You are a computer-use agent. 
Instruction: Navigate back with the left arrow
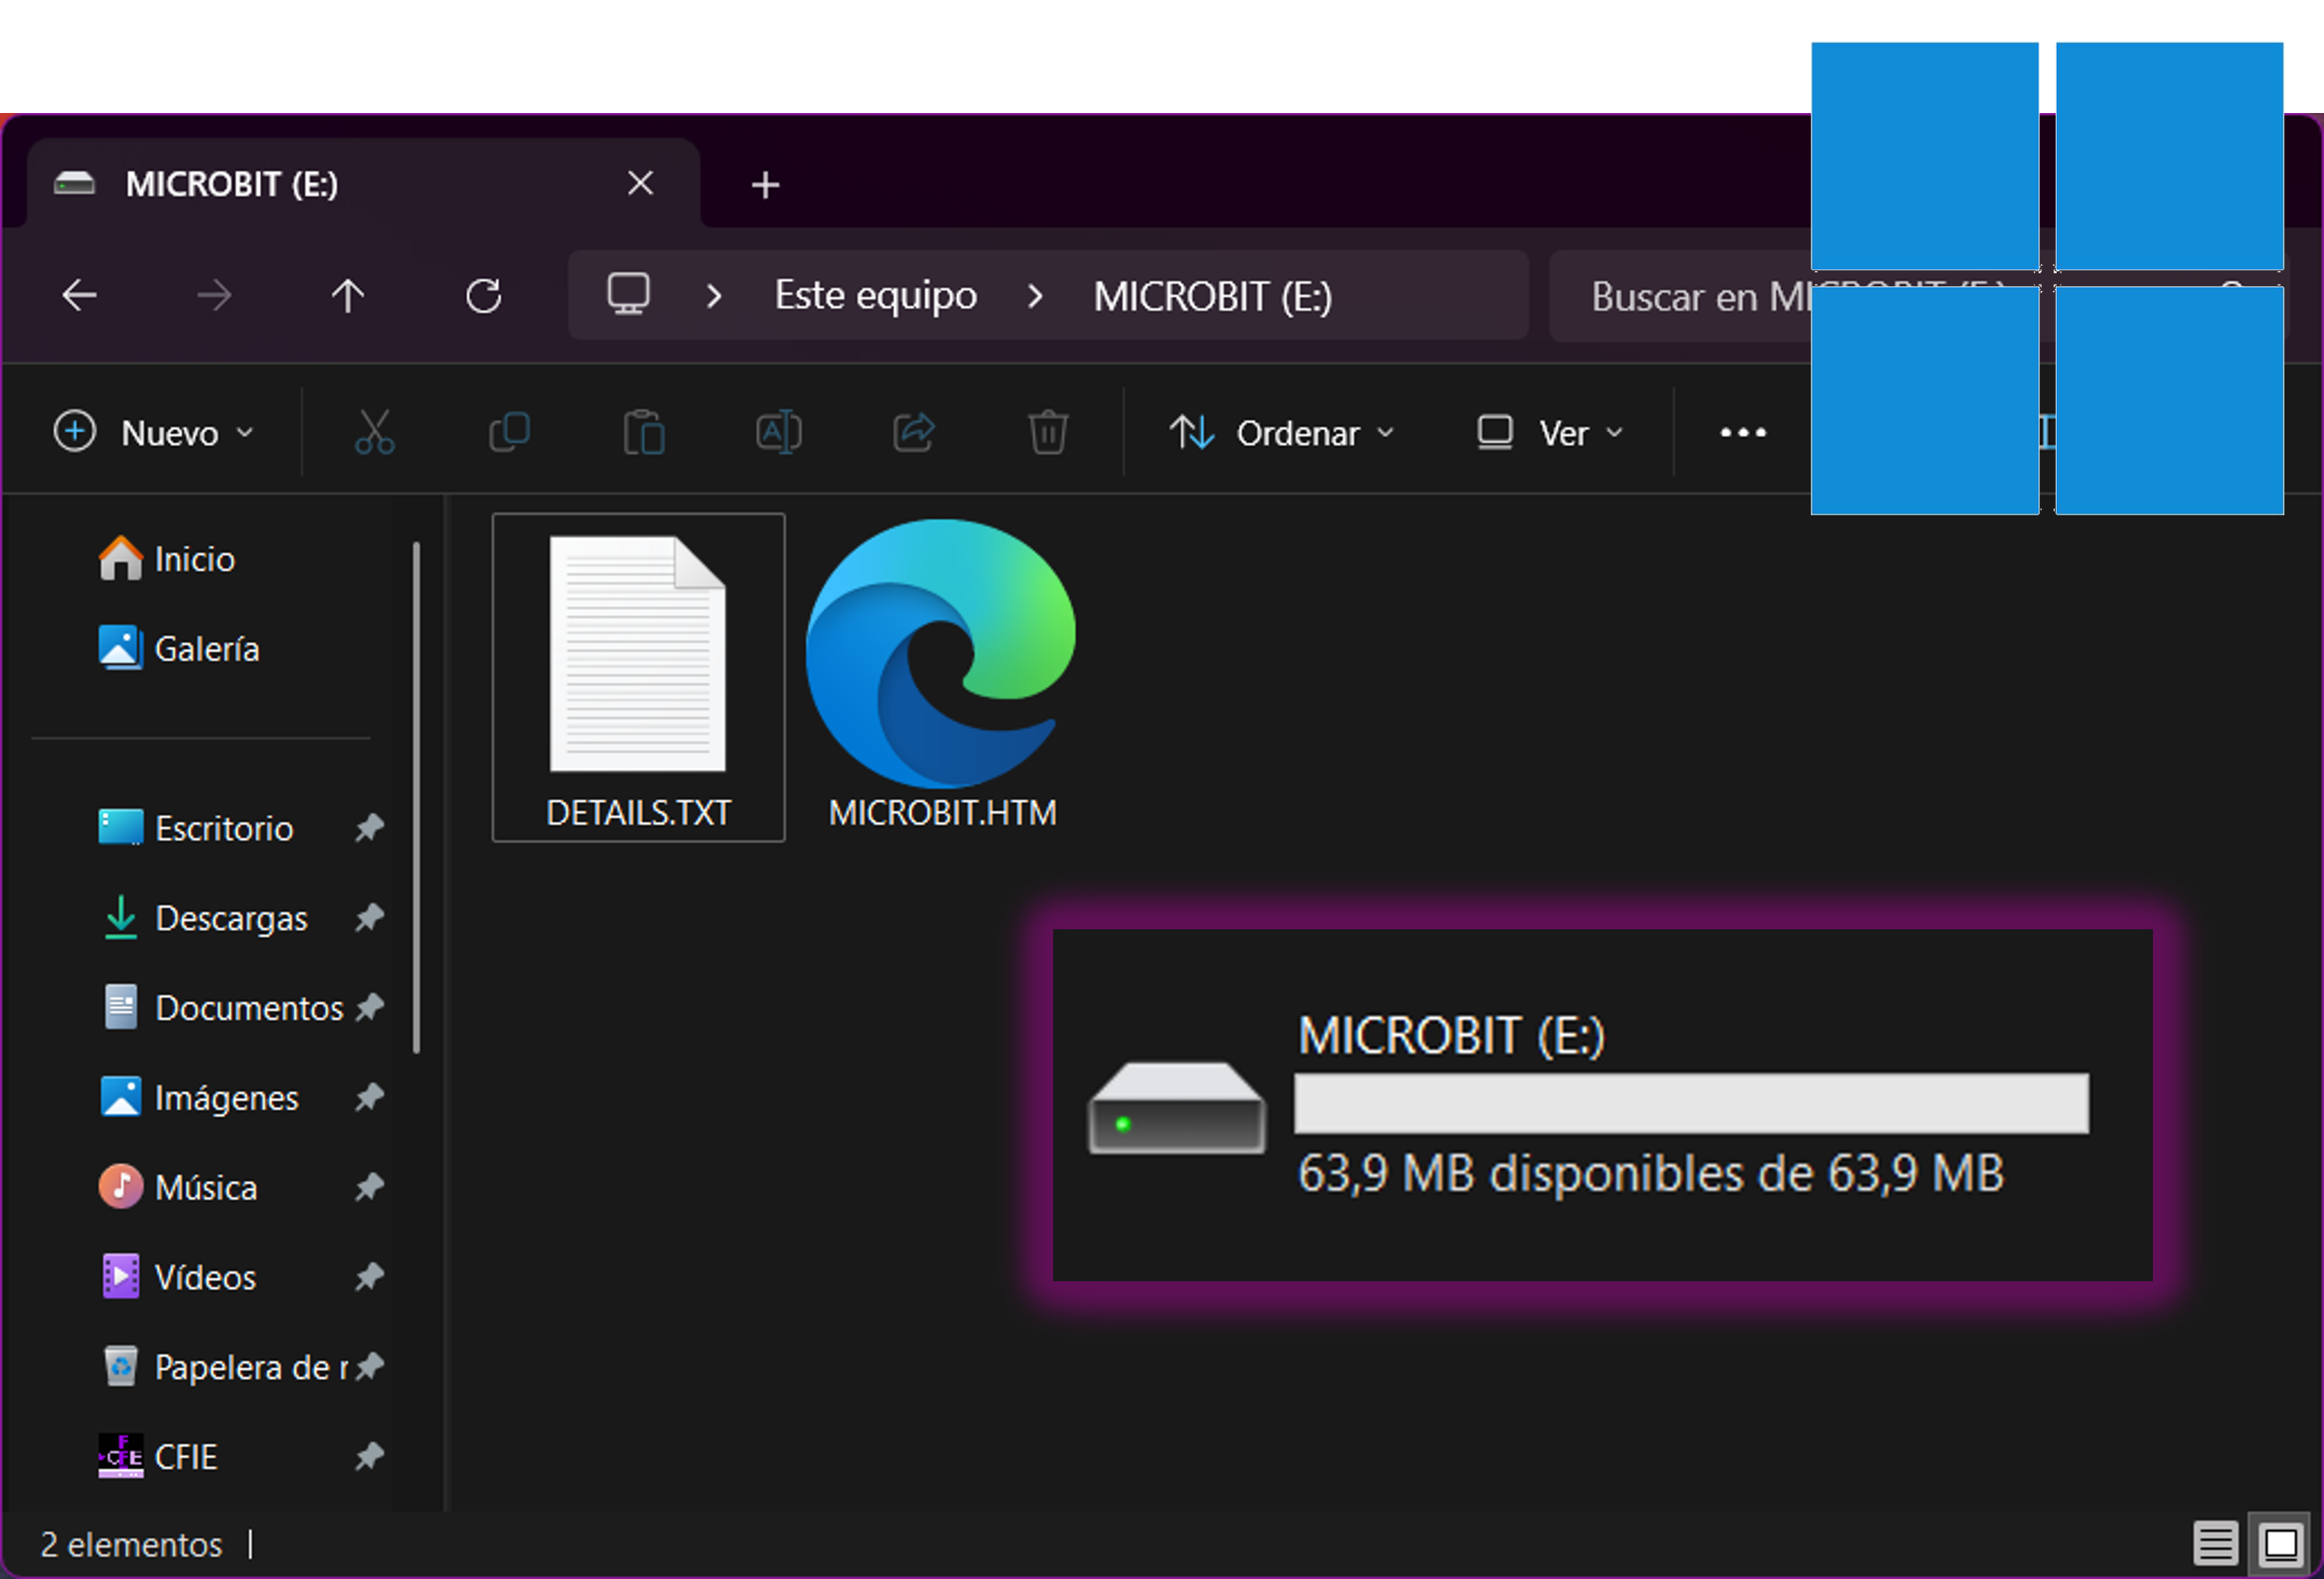[x=80, y=295]
